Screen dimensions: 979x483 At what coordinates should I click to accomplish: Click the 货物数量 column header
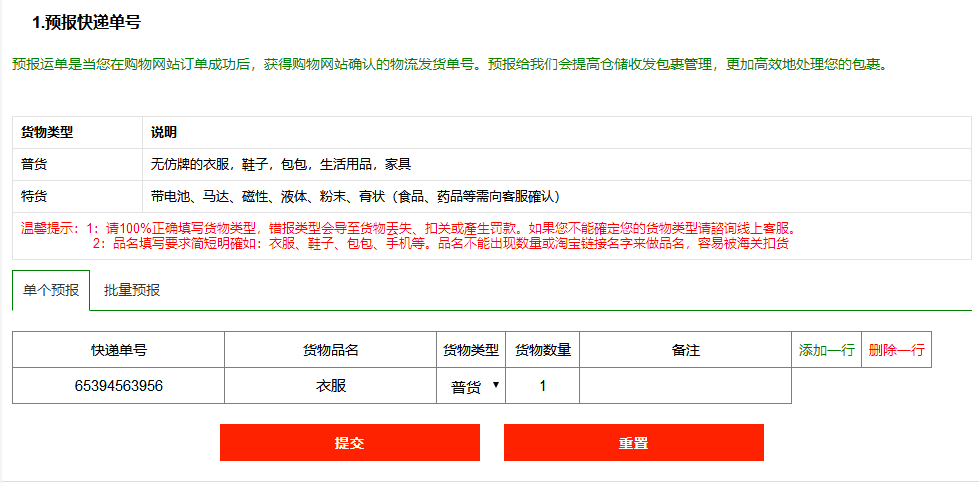point(542,350)
